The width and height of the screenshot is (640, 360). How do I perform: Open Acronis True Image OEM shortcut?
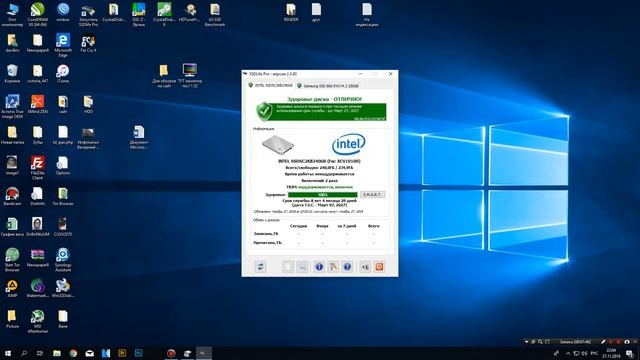tap(12, 107)
